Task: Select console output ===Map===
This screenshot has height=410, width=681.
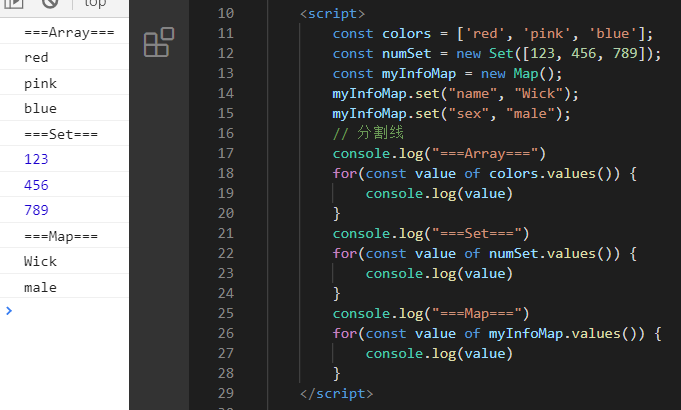Action: point(61,236)
